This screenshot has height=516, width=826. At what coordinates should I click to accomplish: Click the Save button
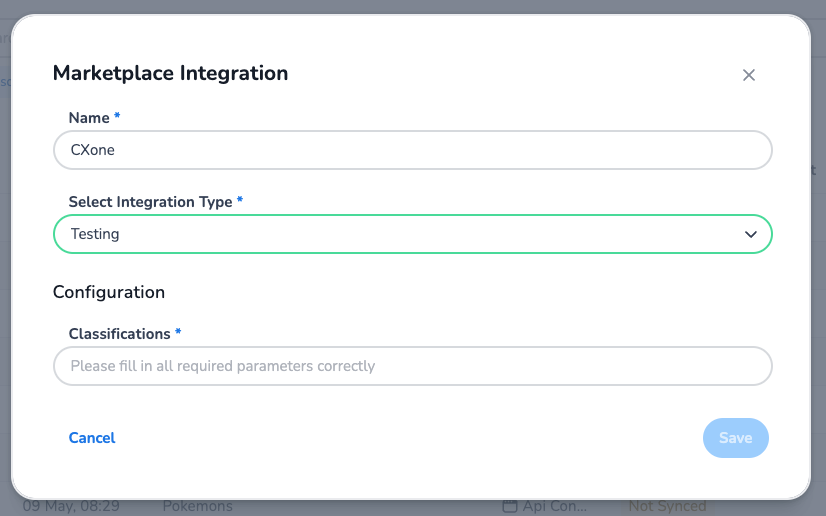click(735, 438)
